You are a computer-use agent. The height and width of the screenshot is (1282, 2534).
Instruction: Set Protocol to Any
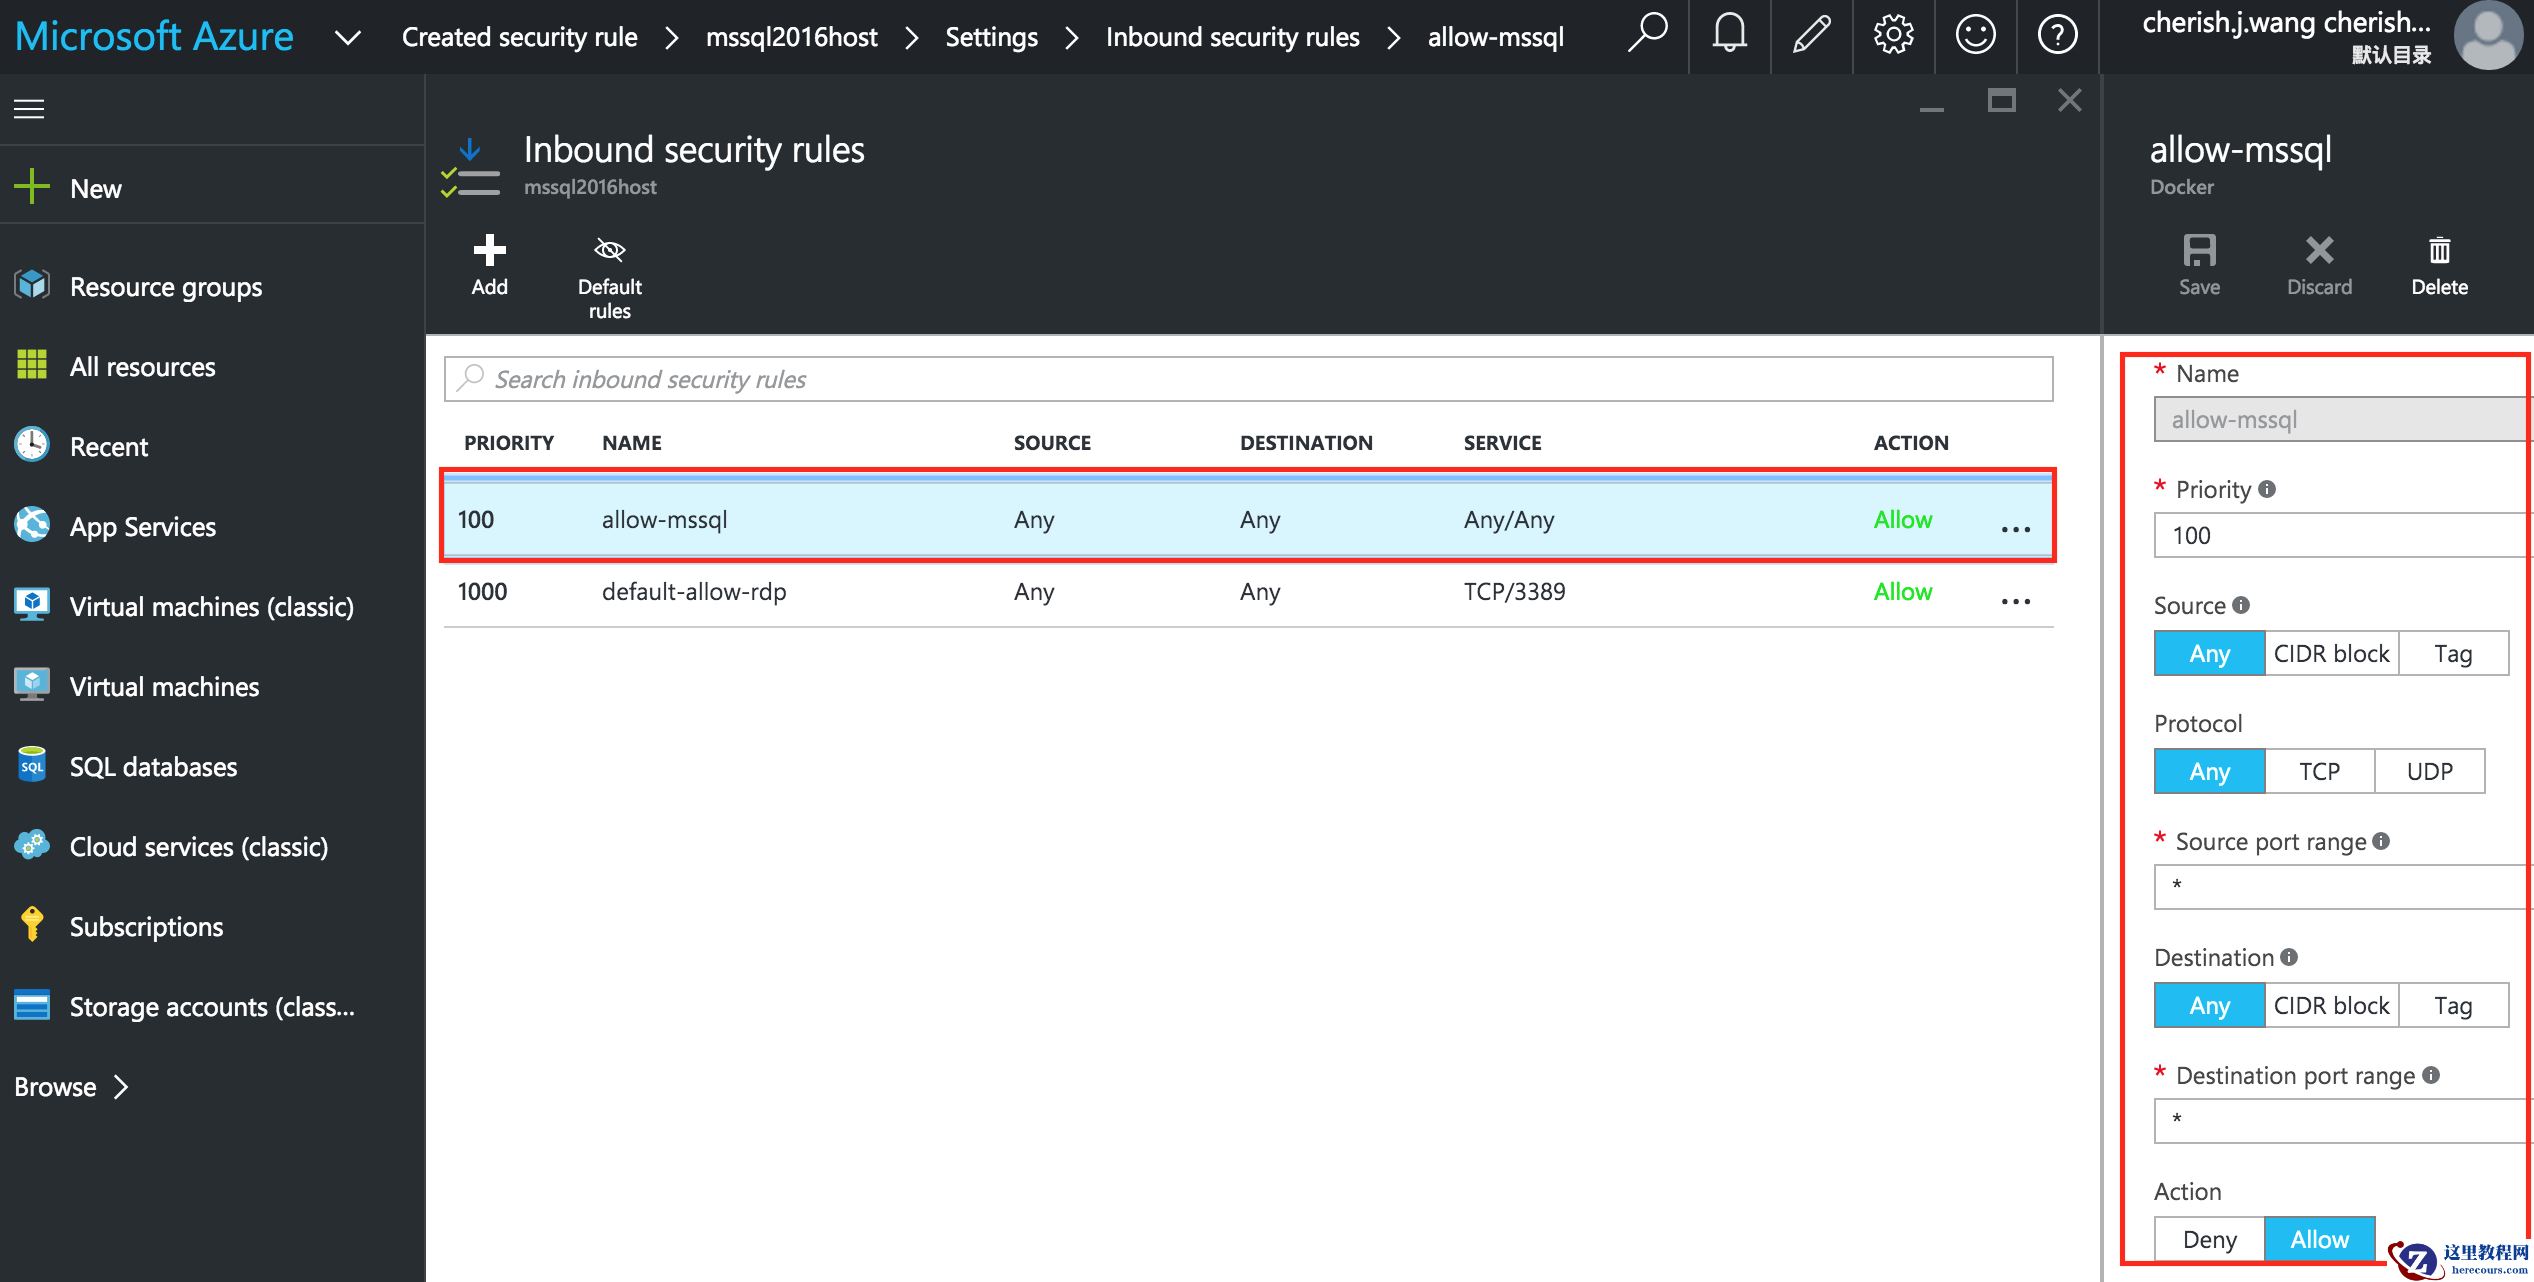[2209, 771]
